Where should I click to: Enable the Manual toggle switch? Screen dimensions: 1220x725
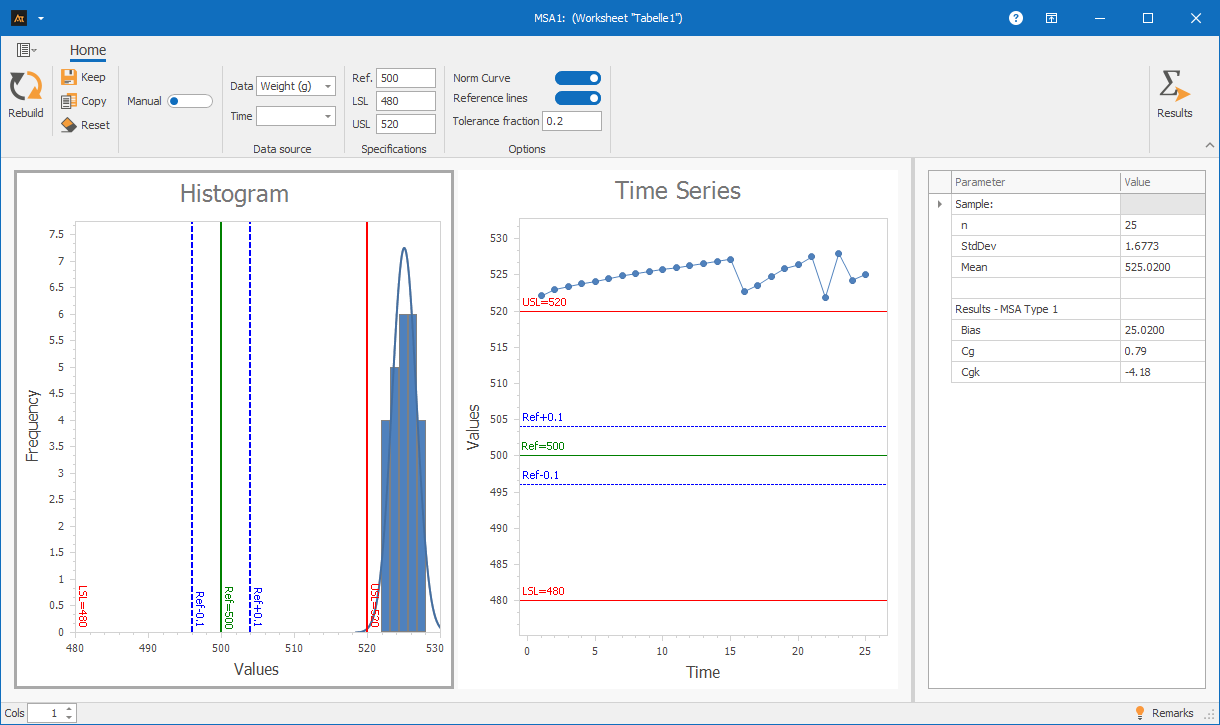pos(189,101)
